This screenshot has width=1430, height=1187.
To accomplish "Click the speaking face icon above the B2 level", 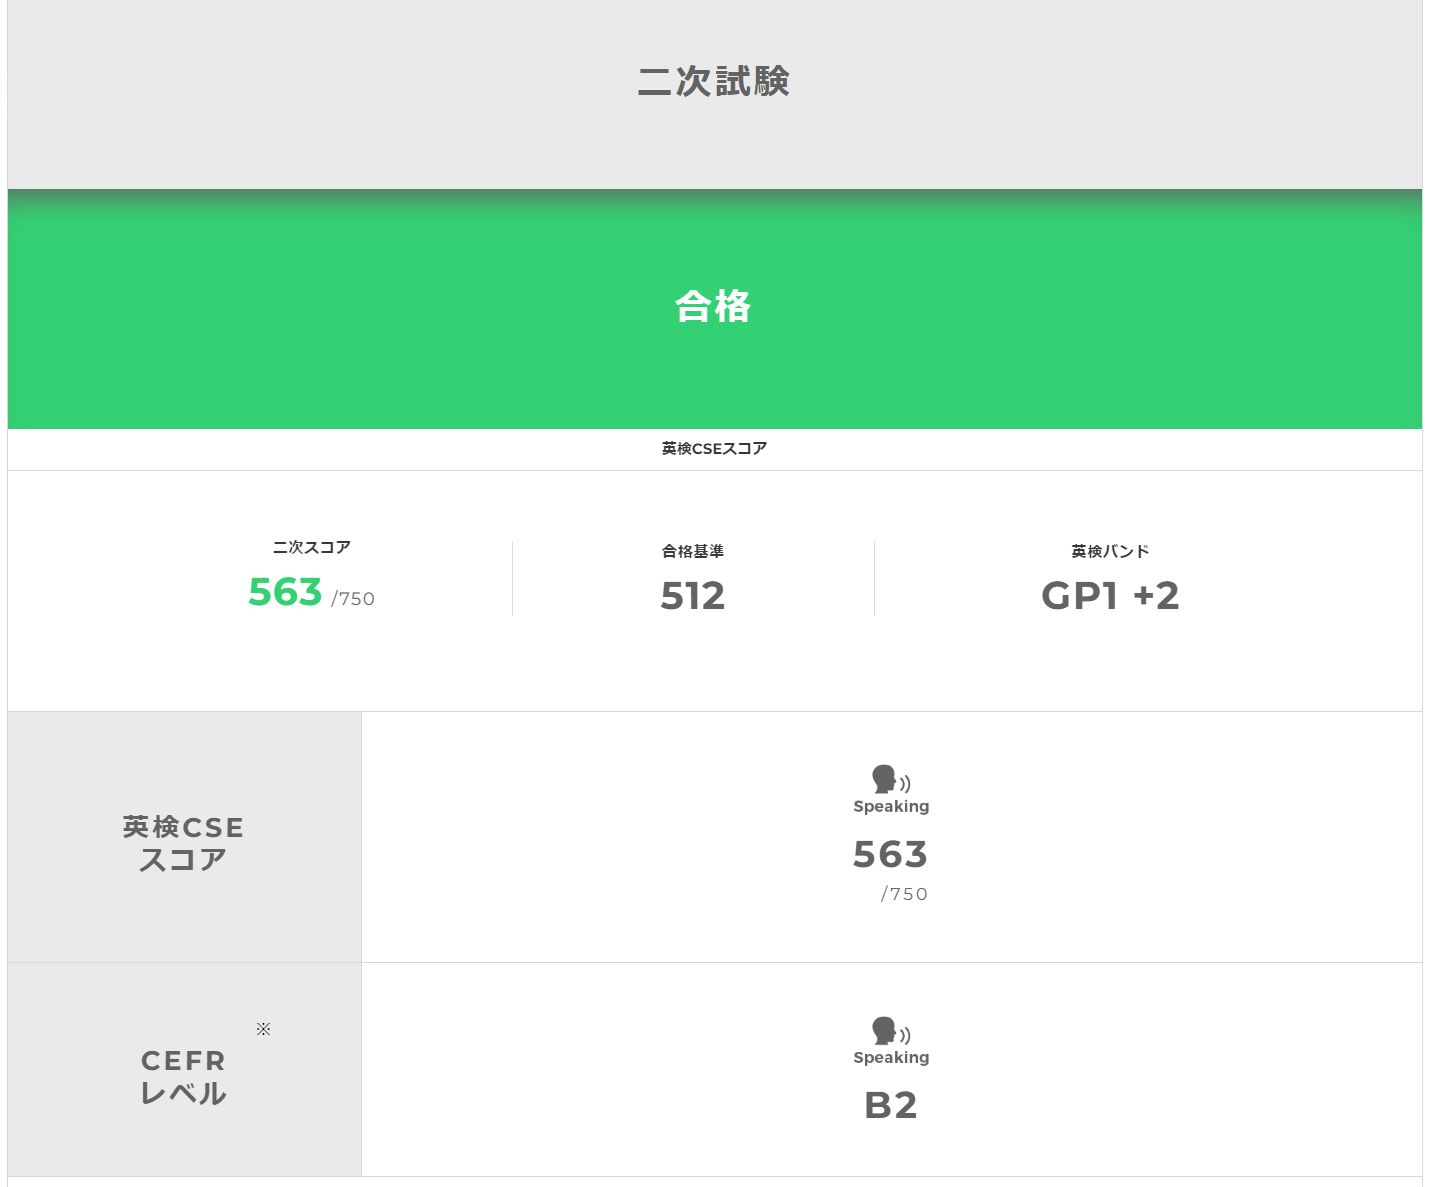I will coord(882,1031).
